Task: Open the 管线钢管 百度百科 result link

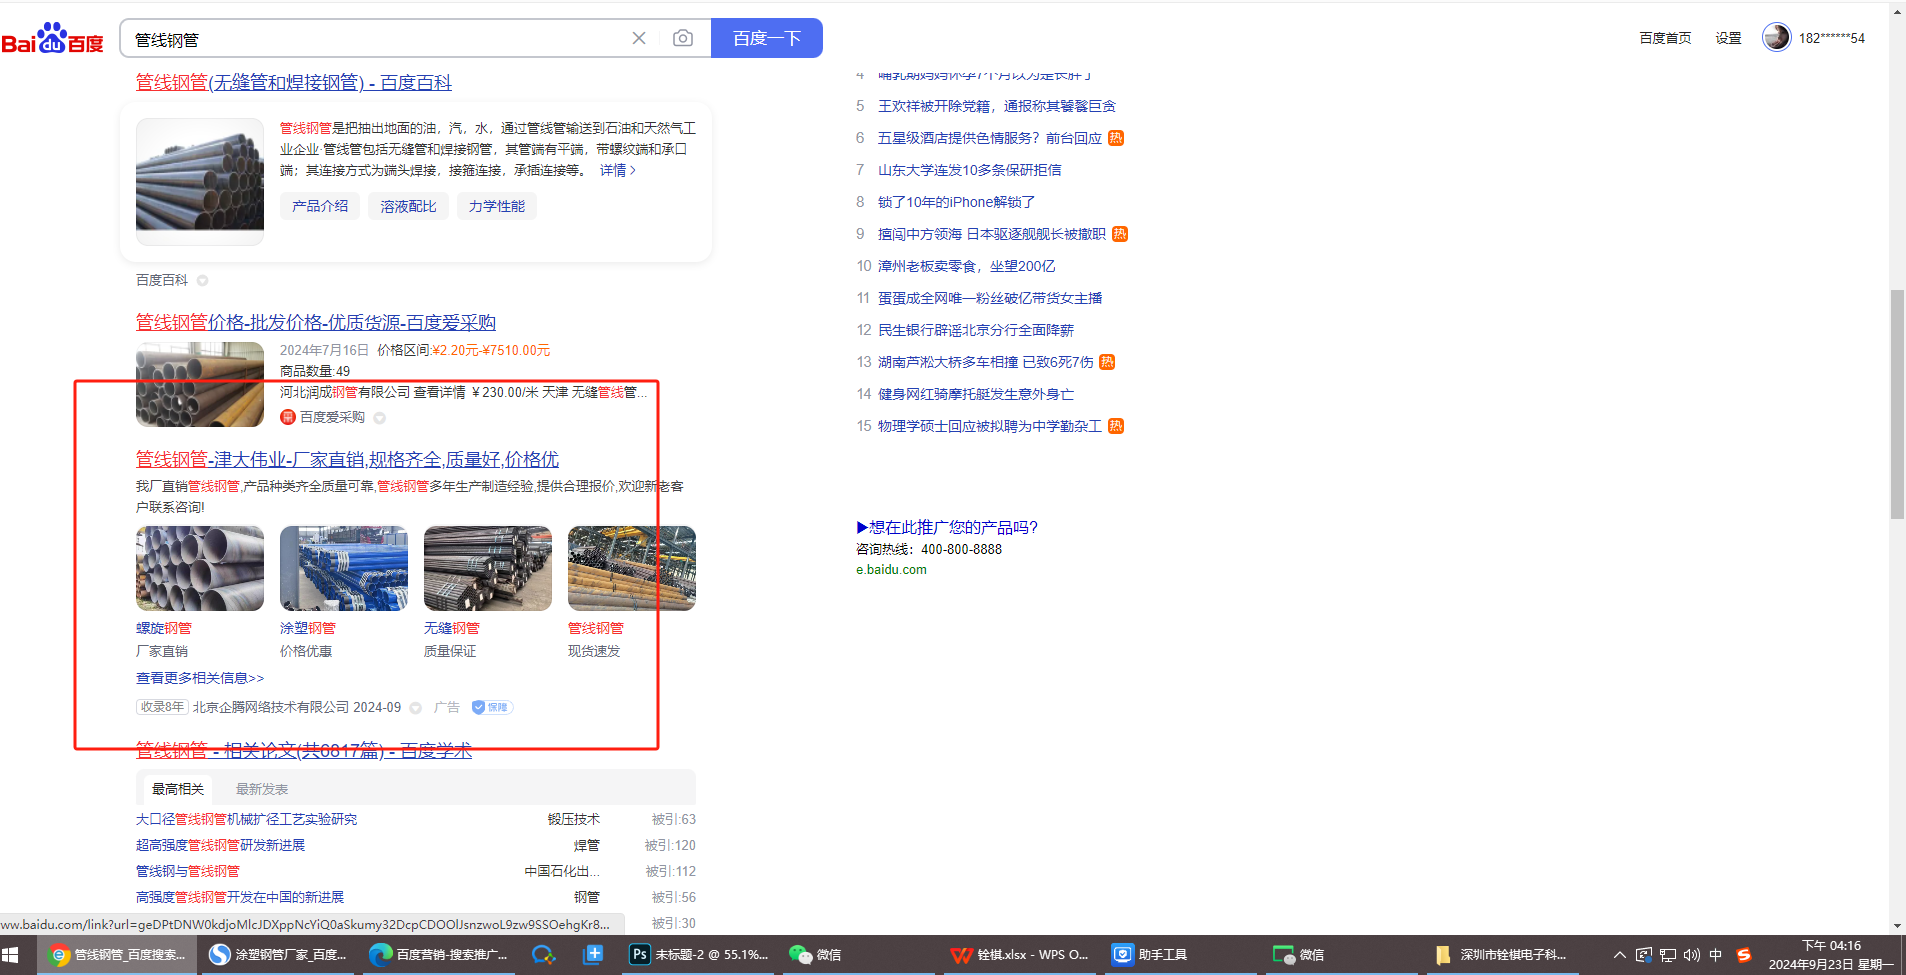Action: point(294,83)
